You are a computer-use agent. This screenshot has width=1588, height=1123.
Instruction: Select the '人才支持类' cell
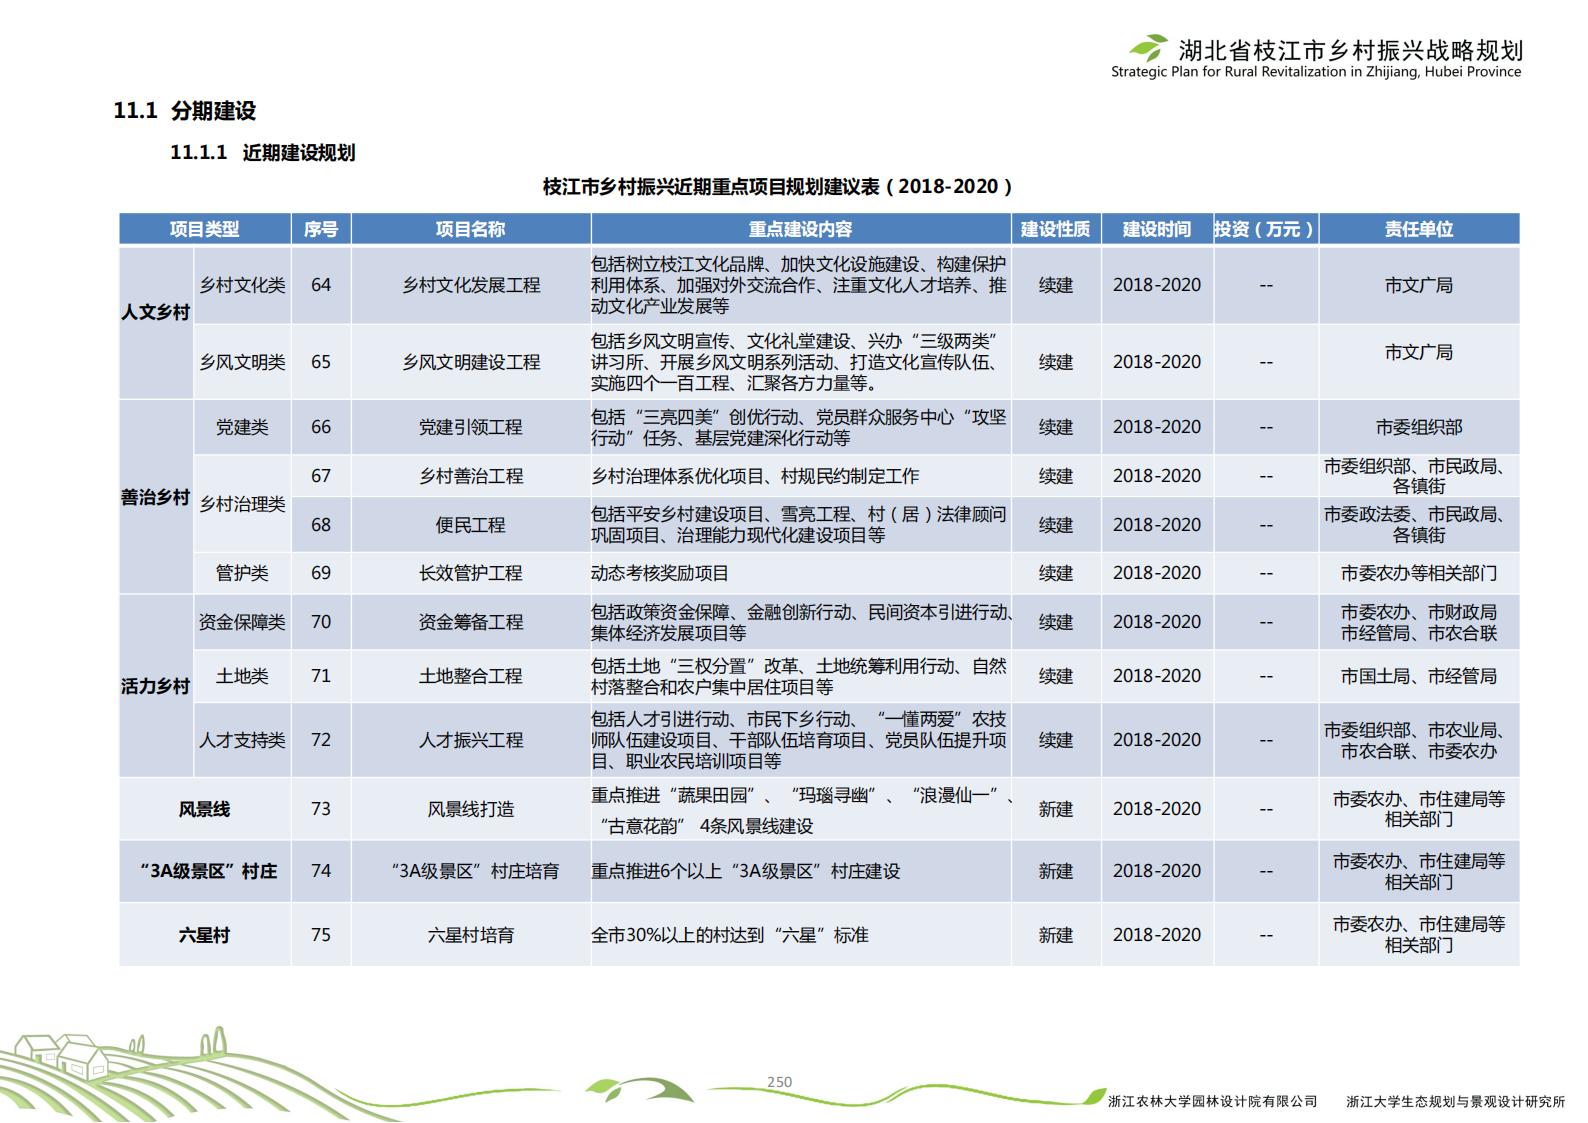point(242,740)
